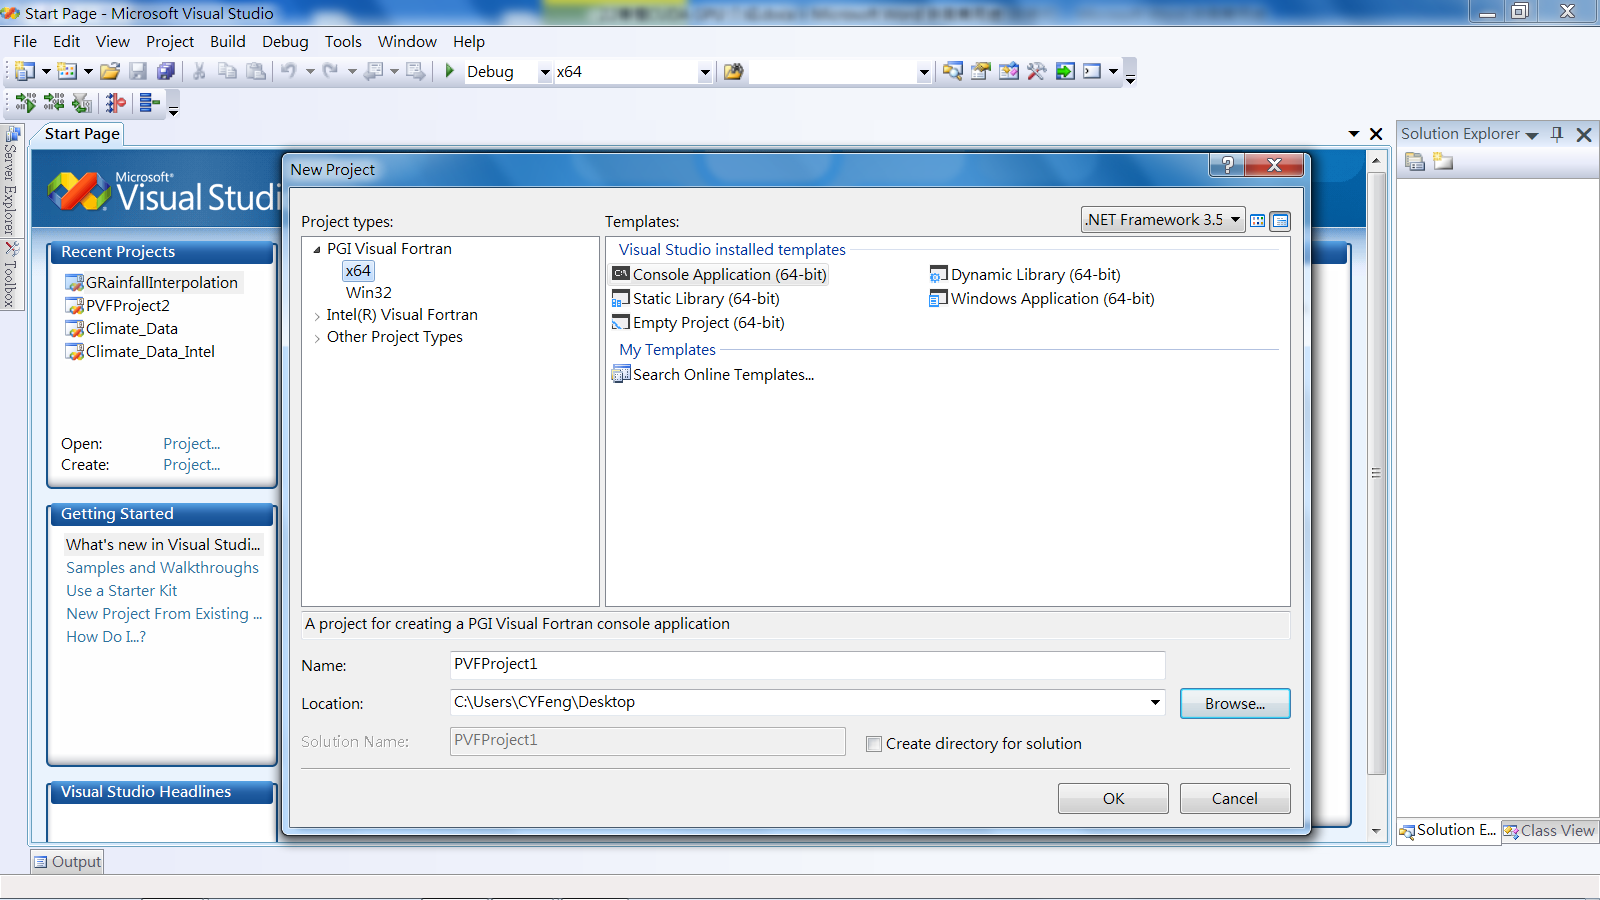1600x900 pixels.
Task: Click the Open File toolbar icon
Action: point(110,71)
